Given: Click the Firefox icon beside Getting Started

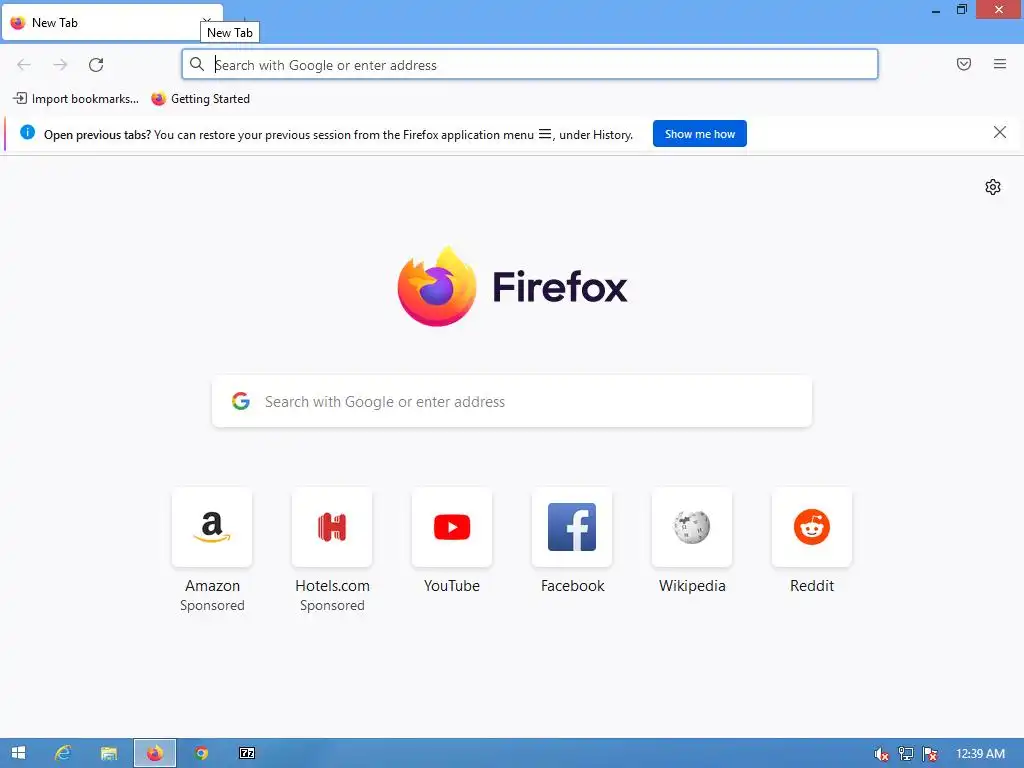Looking at the screenshot, I should pos(158,99).
